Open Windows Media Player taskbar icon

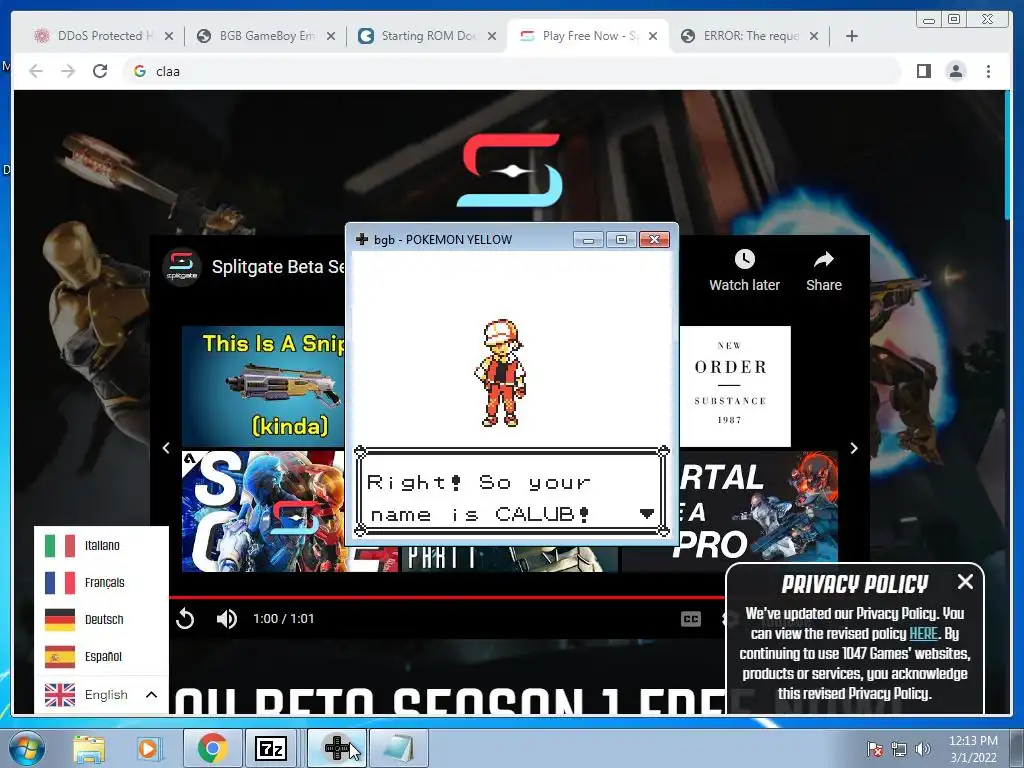148,749
